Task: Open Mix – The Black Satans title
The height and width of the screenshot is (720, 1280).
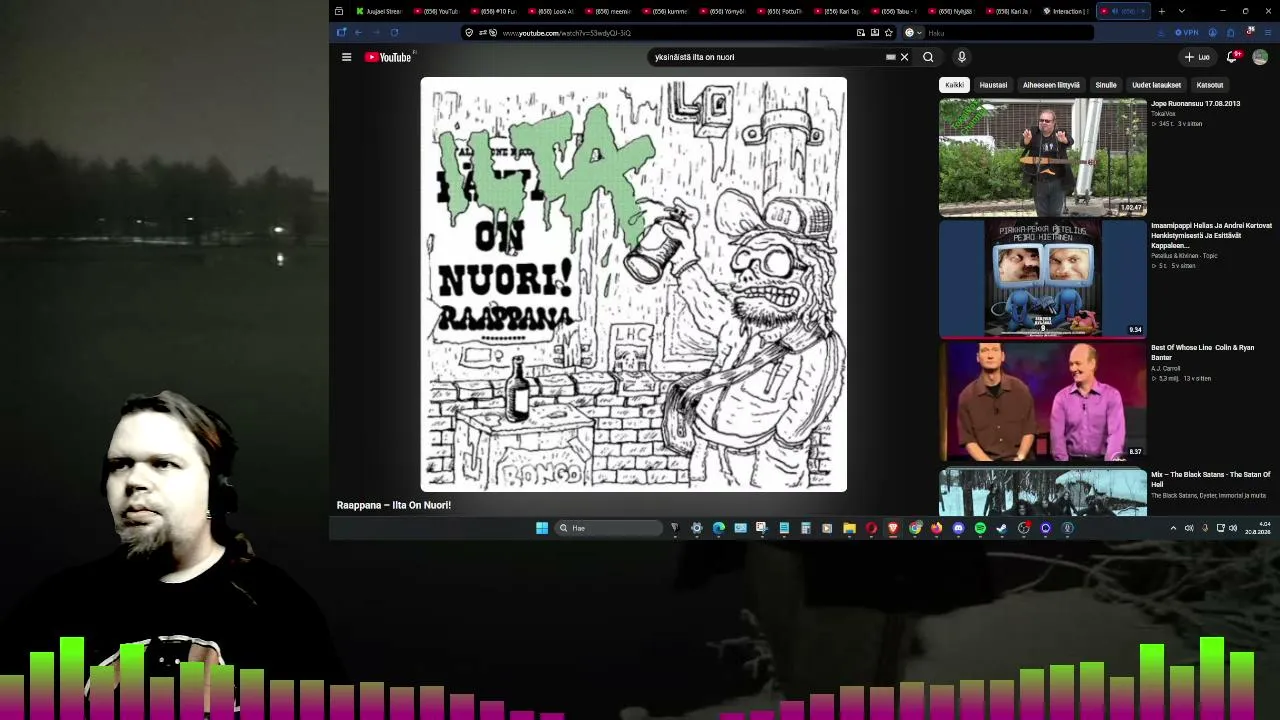Action: point(1210,479)
